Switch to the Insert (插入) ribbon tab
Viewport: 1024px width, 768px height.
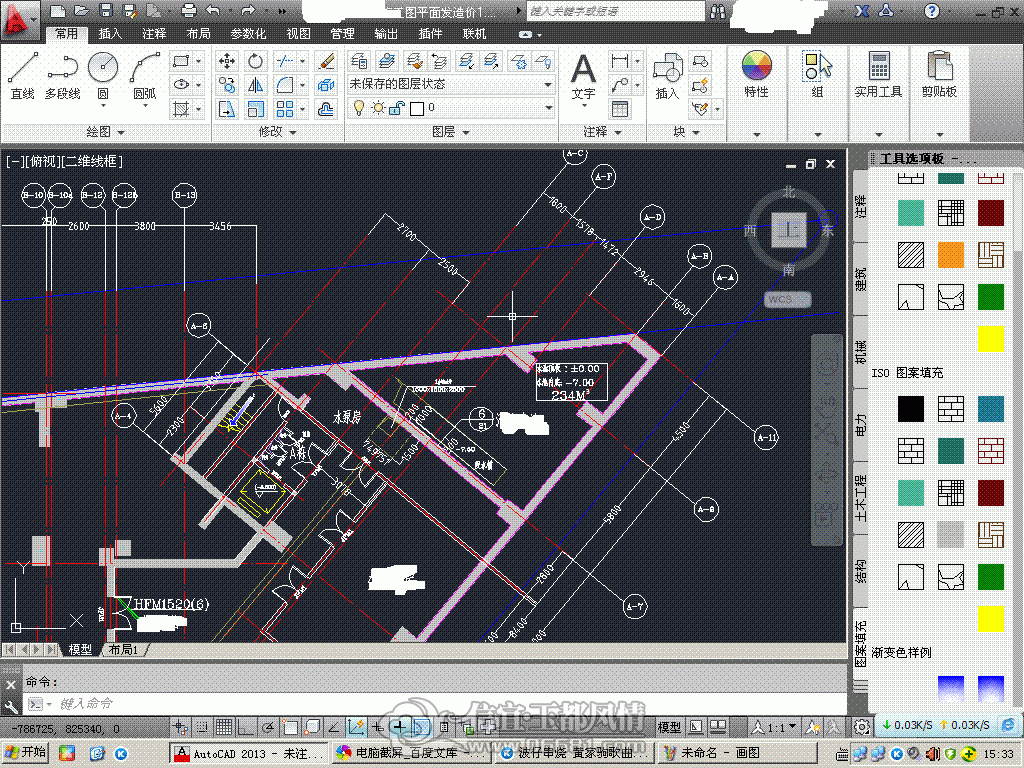pos(110,33)
